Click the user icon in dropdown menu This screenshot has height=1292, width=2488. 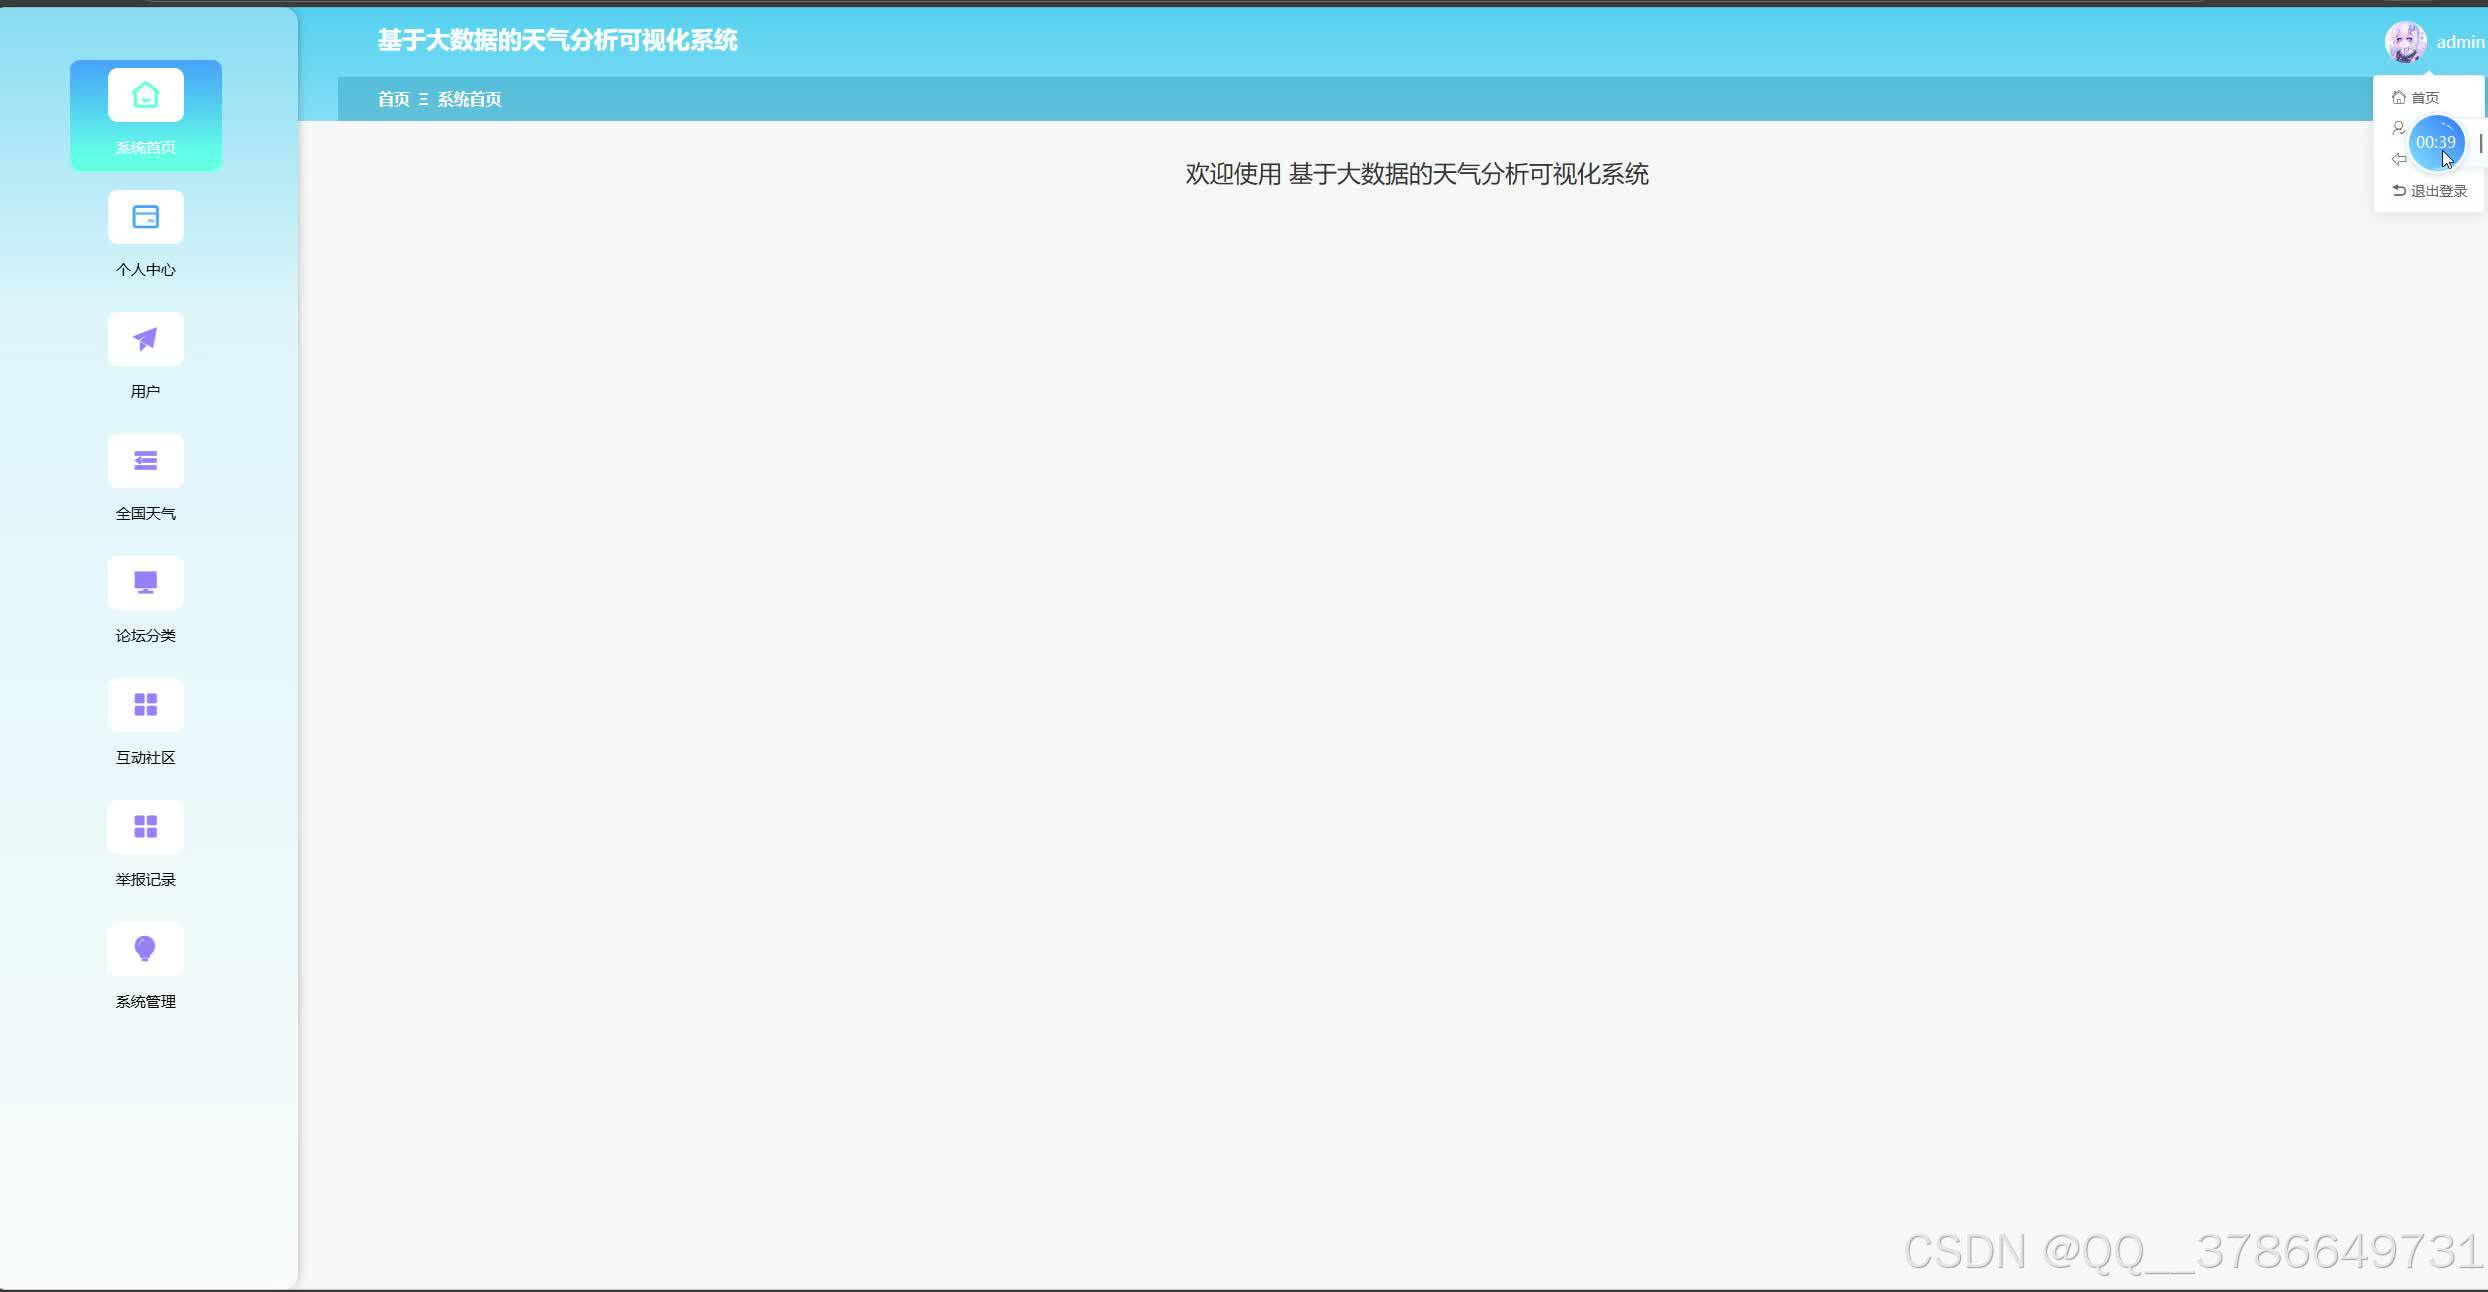coord(2398,128)
